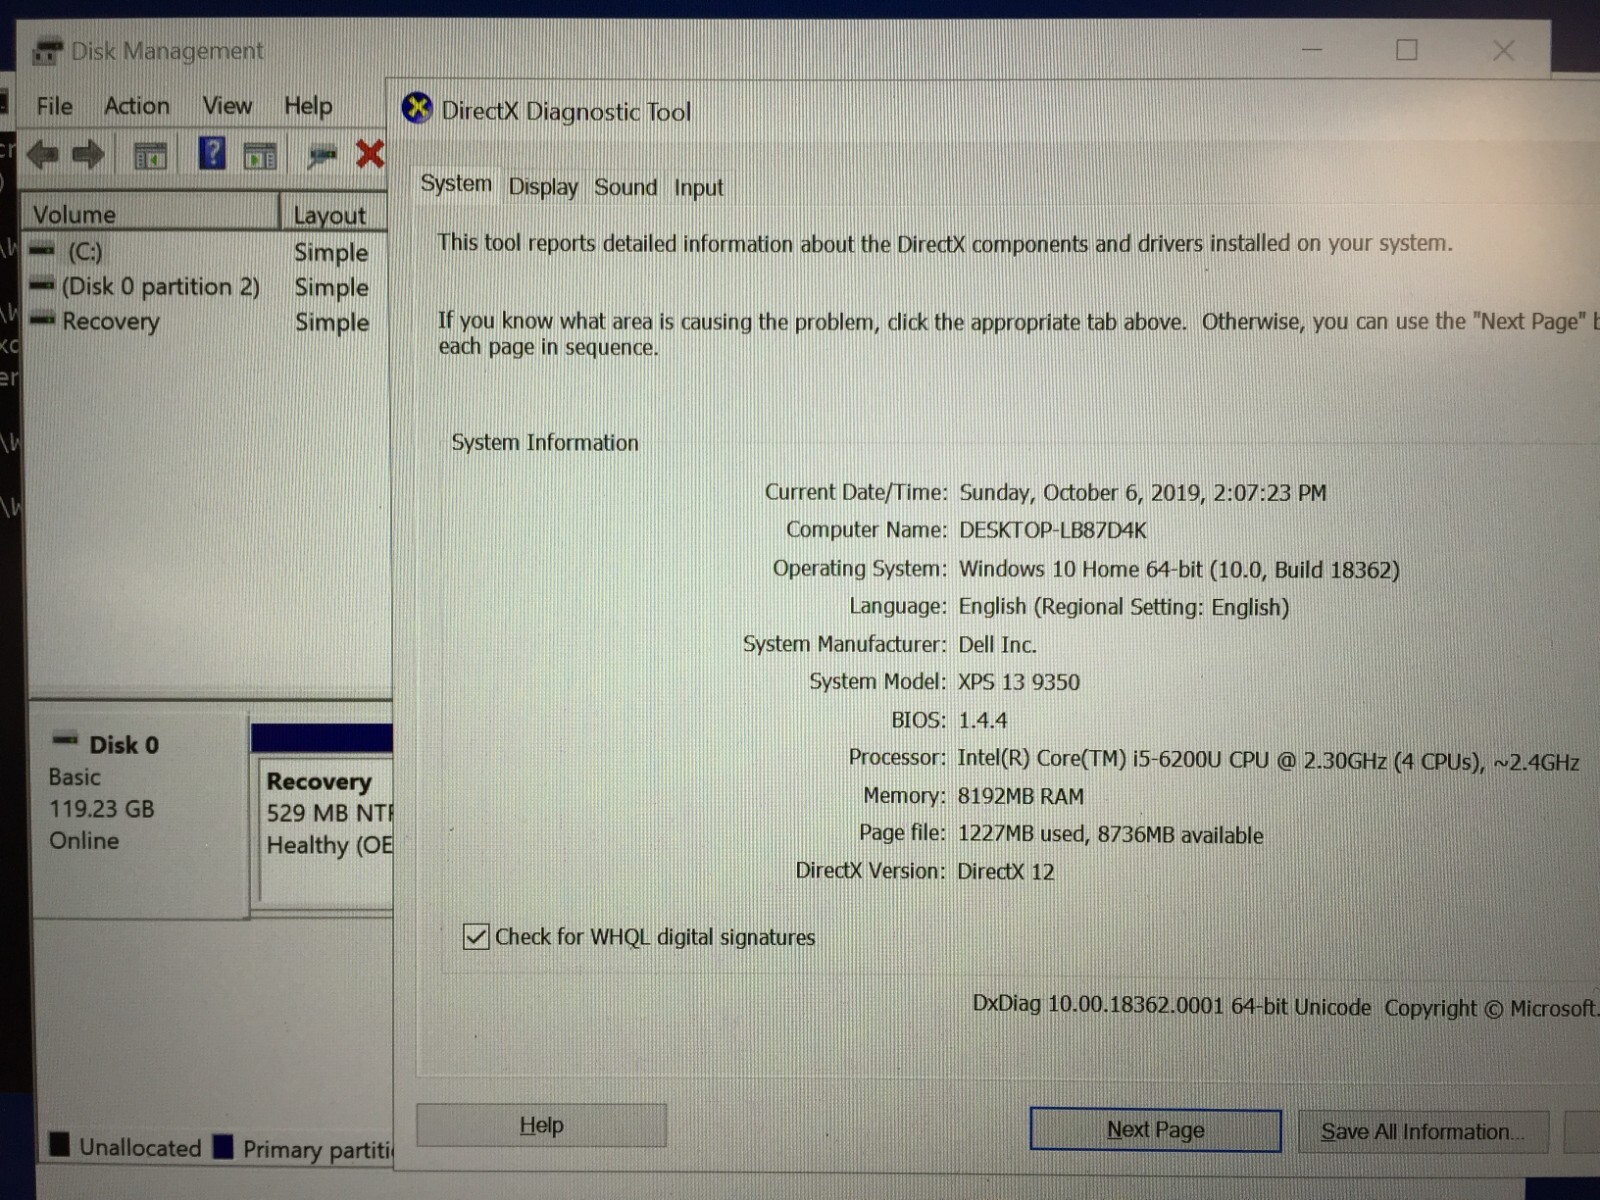The height and width of the screenshot is (1200, 1600).
Task: Click the date Sunday, October 6, 2019
Action: click(1080, 493)
